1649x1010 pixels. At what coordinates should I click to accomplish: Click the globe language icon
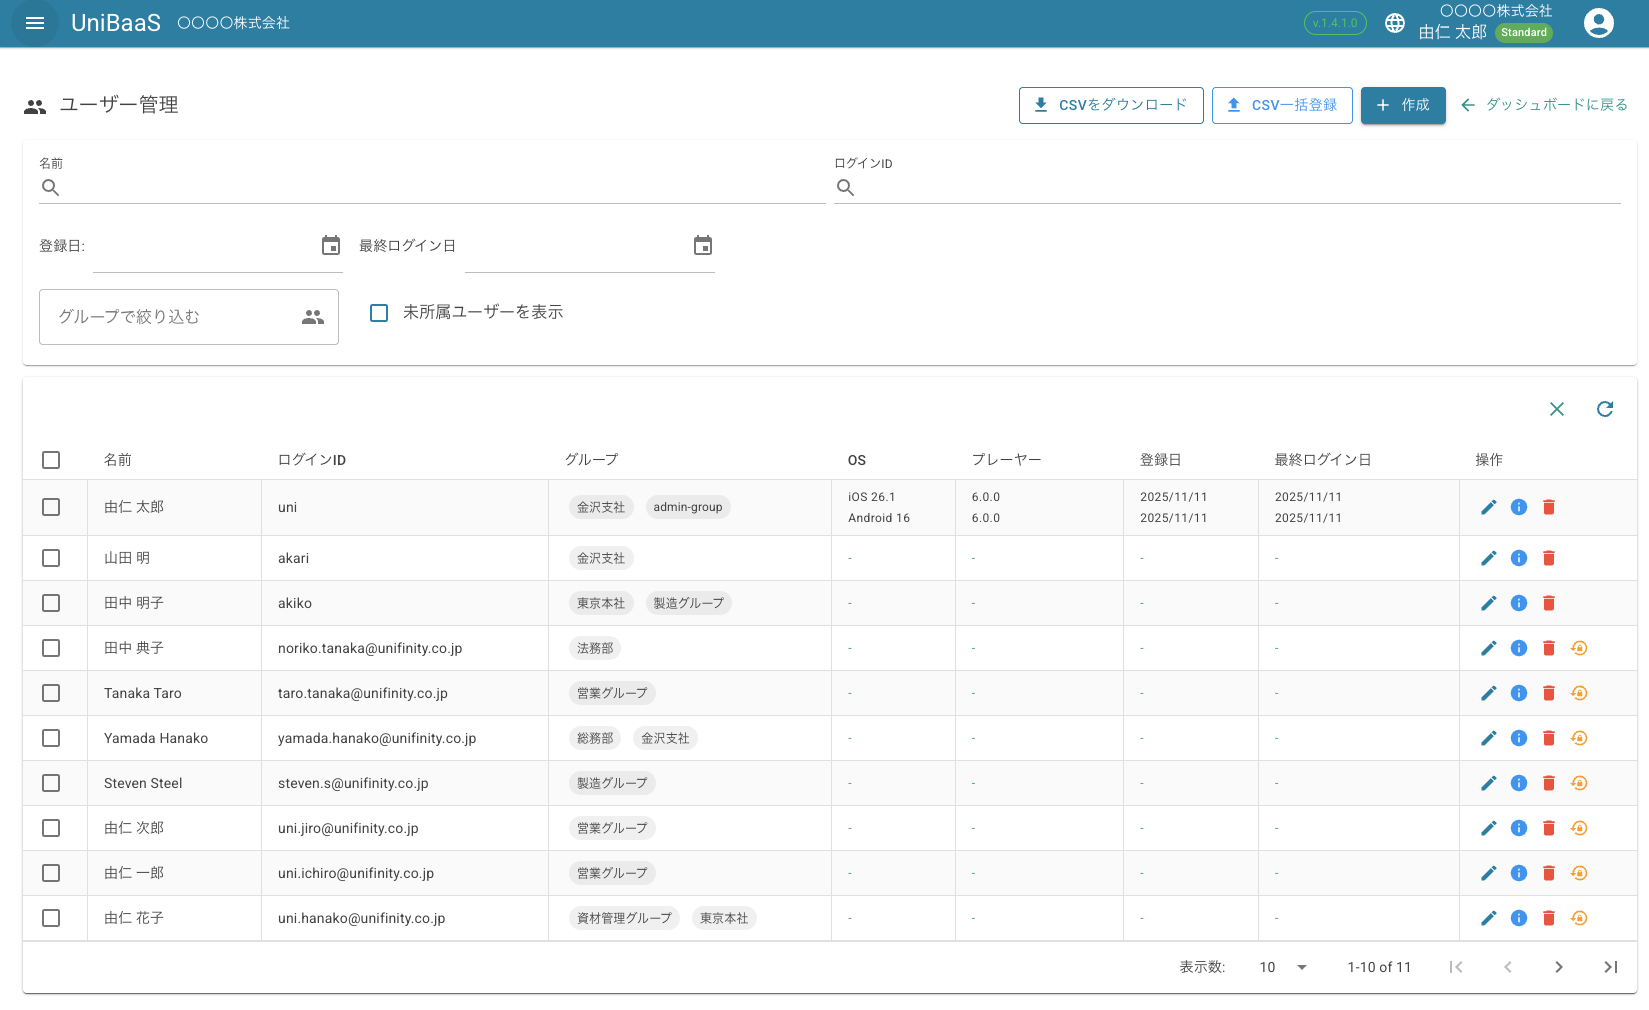click(x=1395, y=23)
